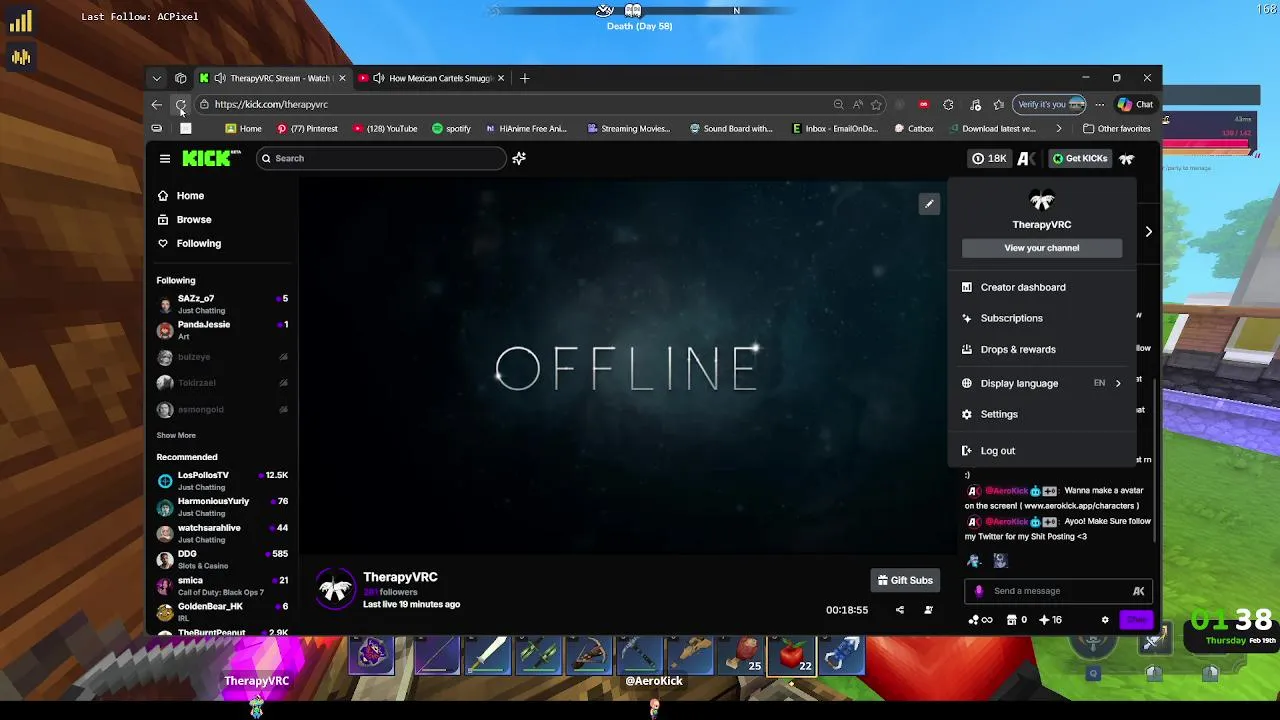
Task: Click View your channel button
Action: (1042, 248)
